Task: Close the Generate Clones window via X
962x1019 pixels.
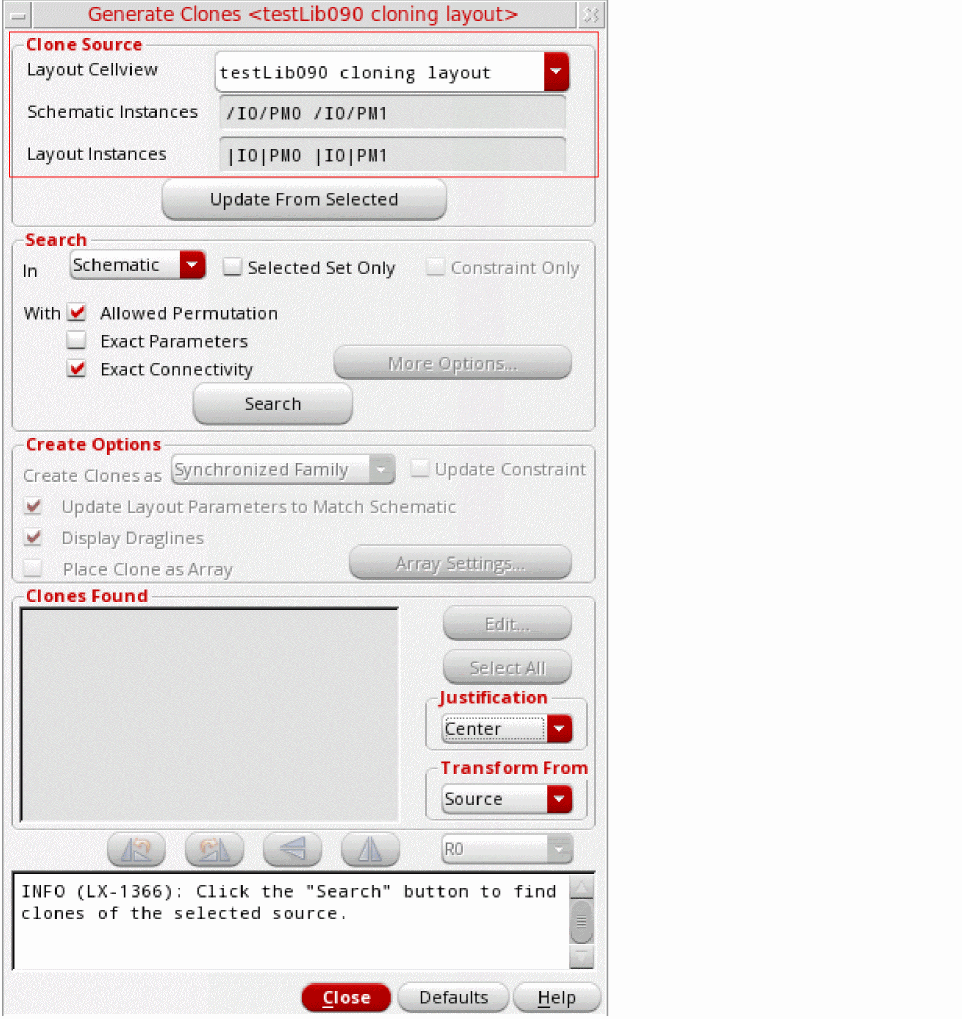Action: tap(591, 14)
